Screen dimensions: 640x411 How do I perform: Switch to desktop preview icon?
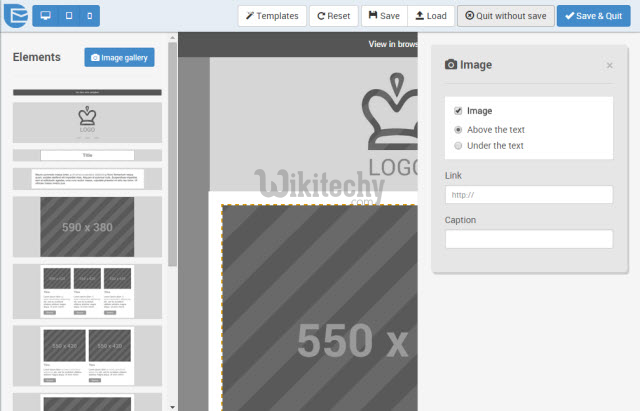(45, 16)
